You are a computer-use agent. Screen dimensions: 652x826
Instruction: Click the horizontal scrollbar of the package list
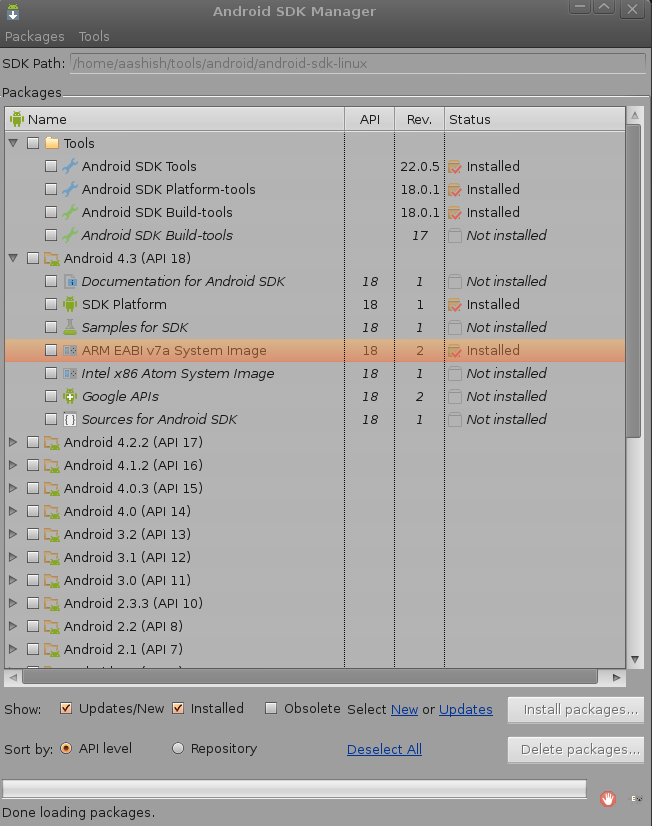pyautogui.click(x=310, y=677)
